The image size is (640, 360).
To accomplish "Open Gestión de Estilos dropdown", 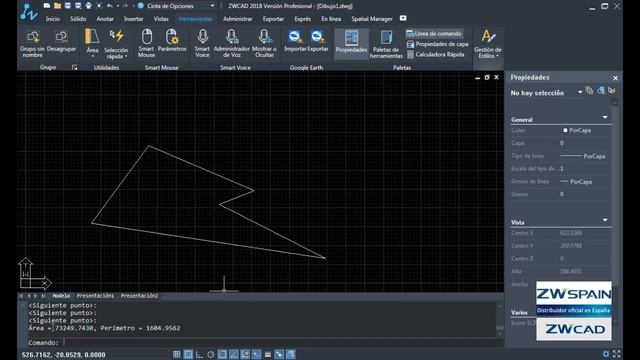I will 488,44.
